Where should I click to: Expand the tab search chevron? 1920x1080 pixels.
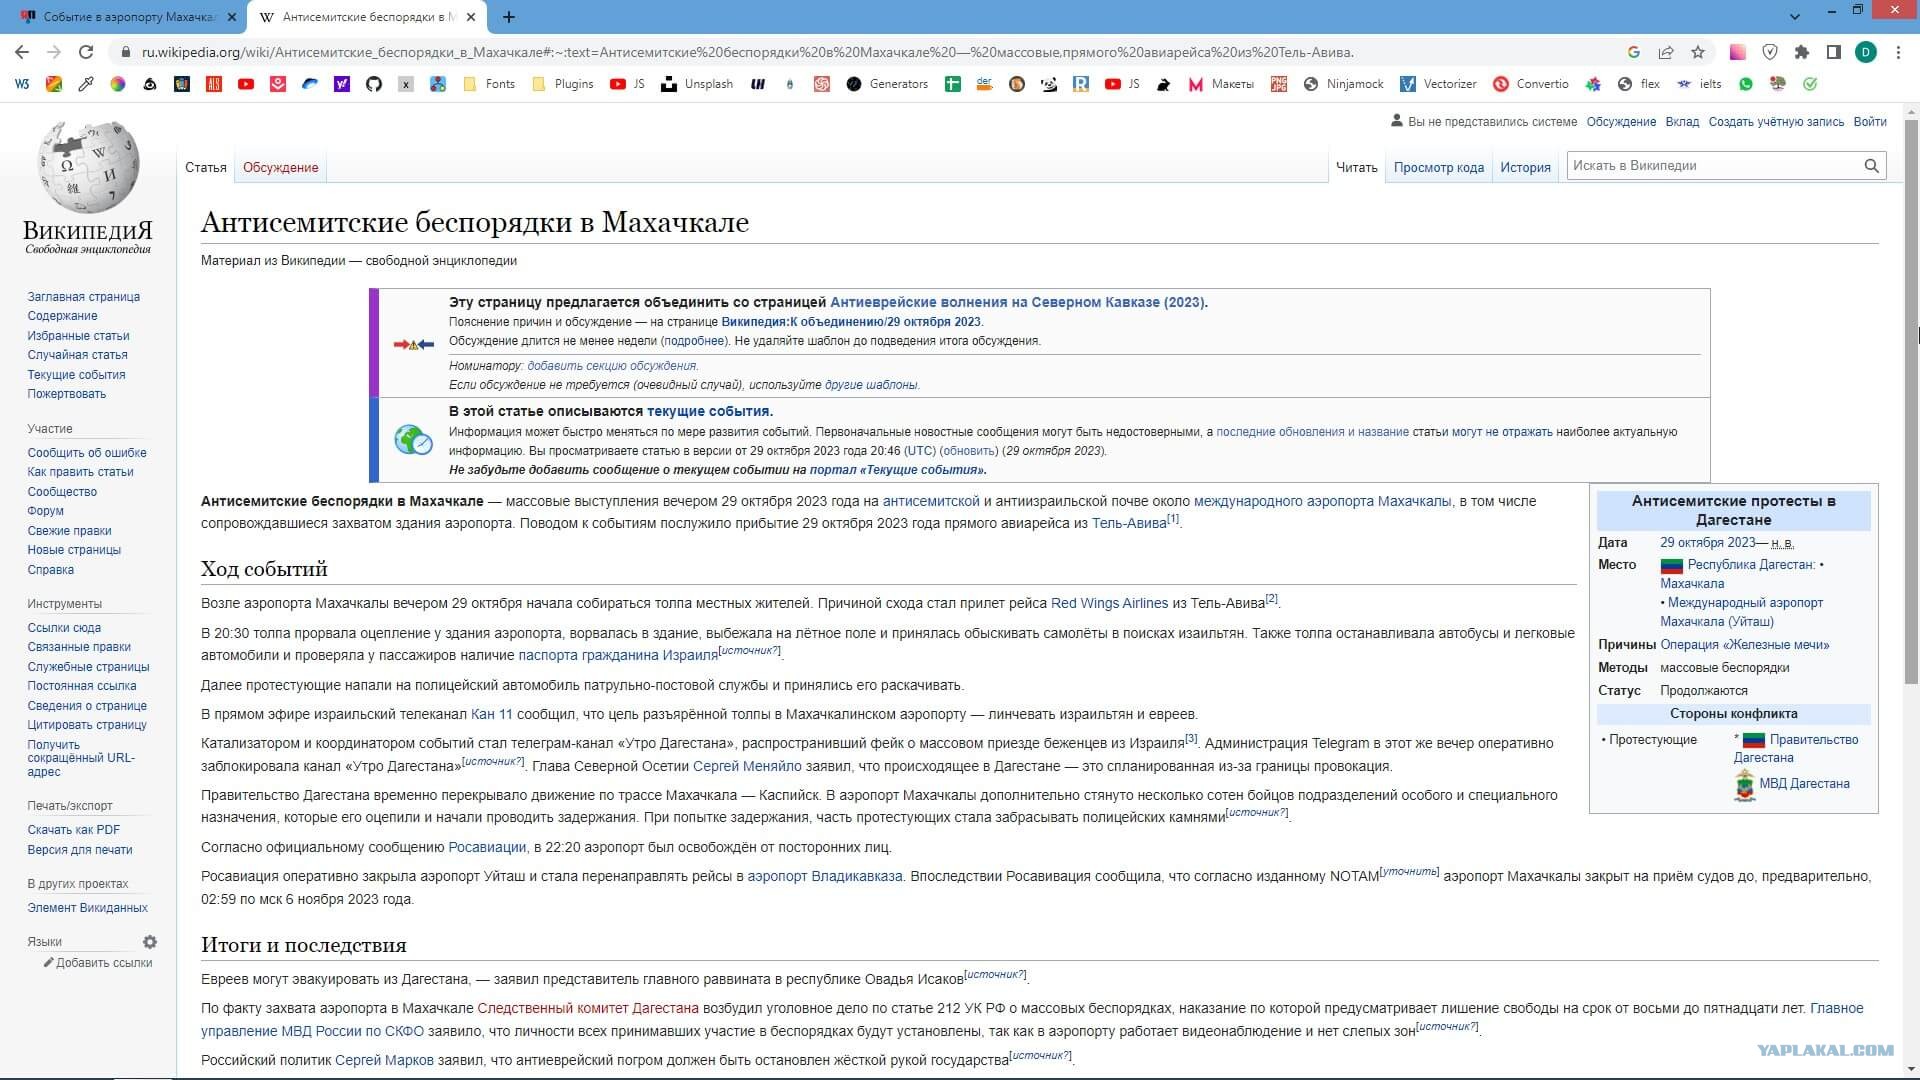click(x=1795, y=16)
